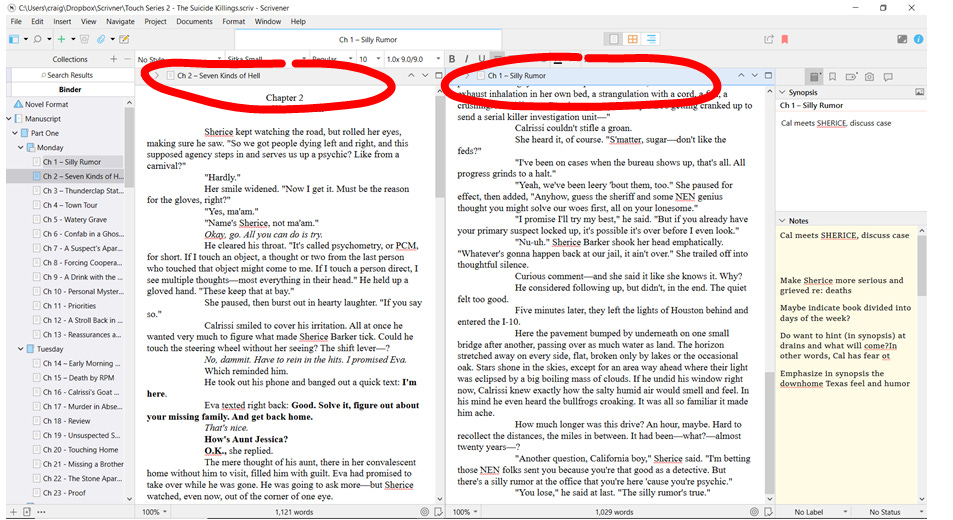Click the Compile export icon
The image size is (953, 520).
point(769,39)
